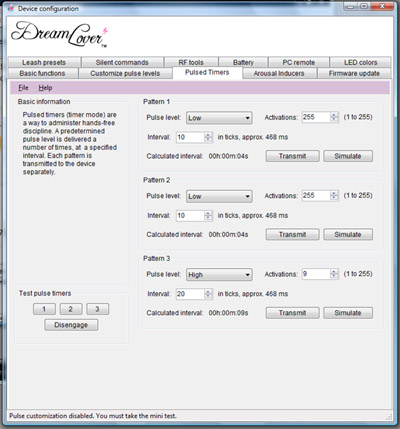This screenshot has width=400, height=429.
Task: Click the DreamLover logo
Action: (x=59, y=35)
